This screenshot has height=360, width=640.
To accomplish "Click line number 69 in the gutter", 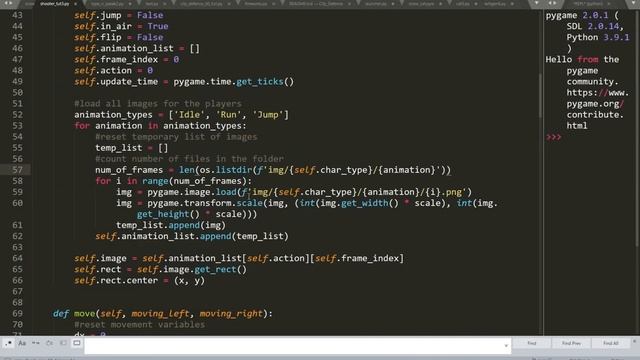I will (x=18, y=313).
